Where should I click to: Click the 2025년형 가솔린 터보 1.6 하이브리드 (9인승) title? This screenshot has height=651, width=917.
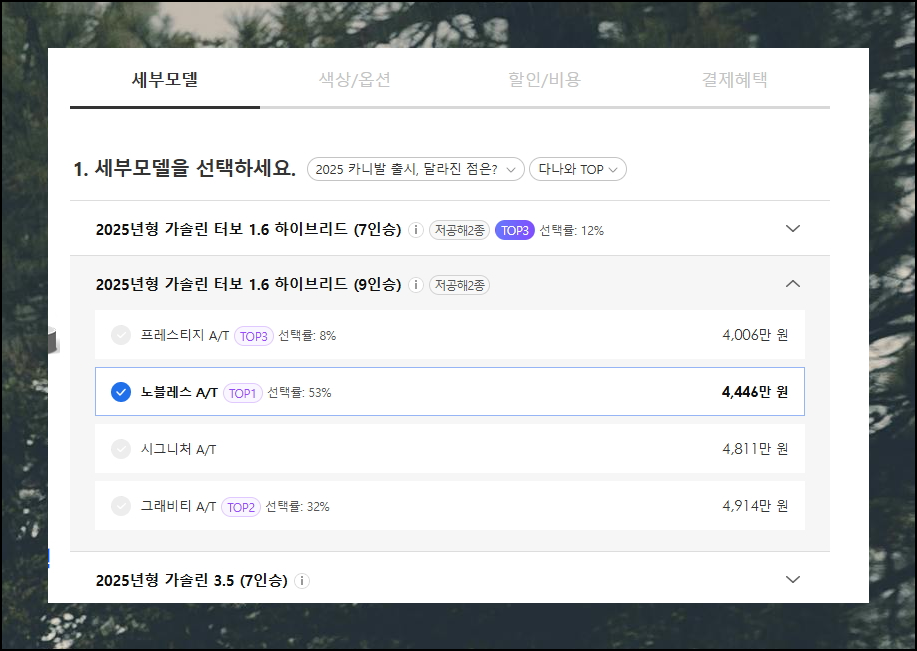point(249,284)
